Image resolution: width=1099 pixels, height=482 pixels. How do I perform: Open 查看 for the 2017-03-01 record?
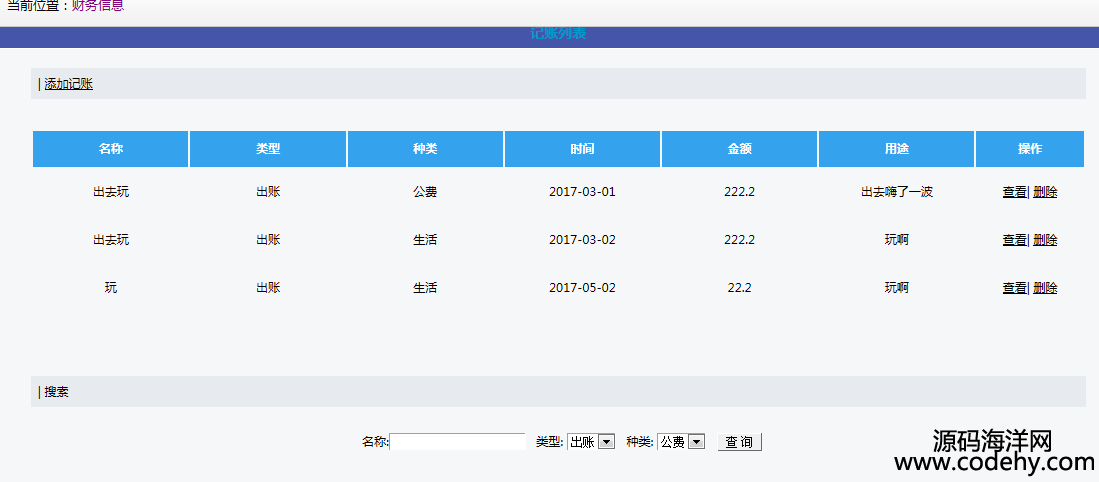tap(1014, 192)
